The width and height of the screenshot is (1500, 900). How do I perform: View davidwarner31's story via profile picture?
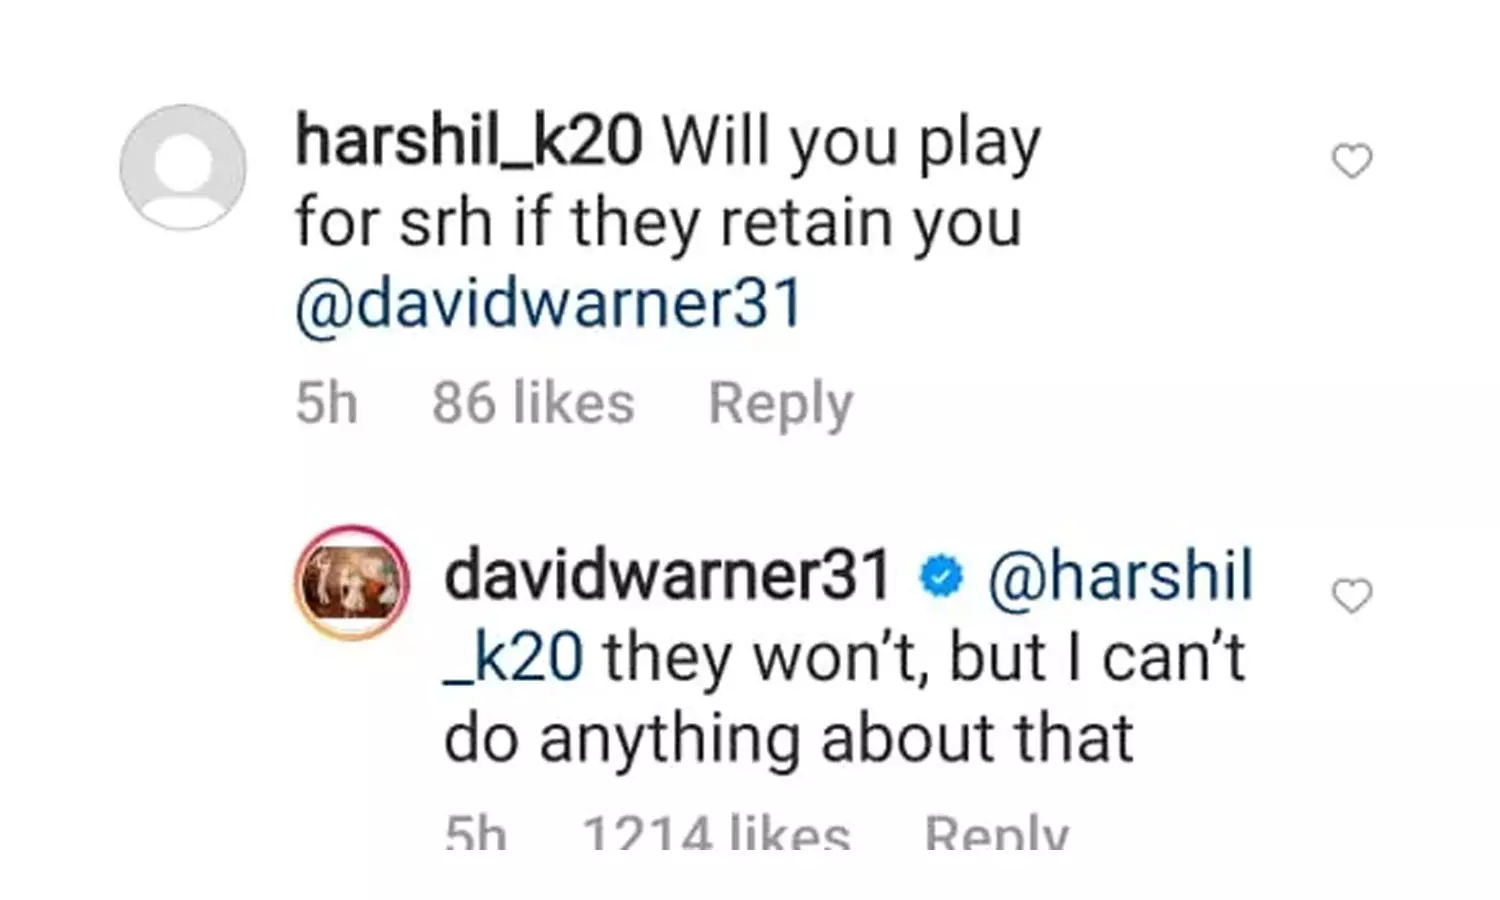pos(351,583)
